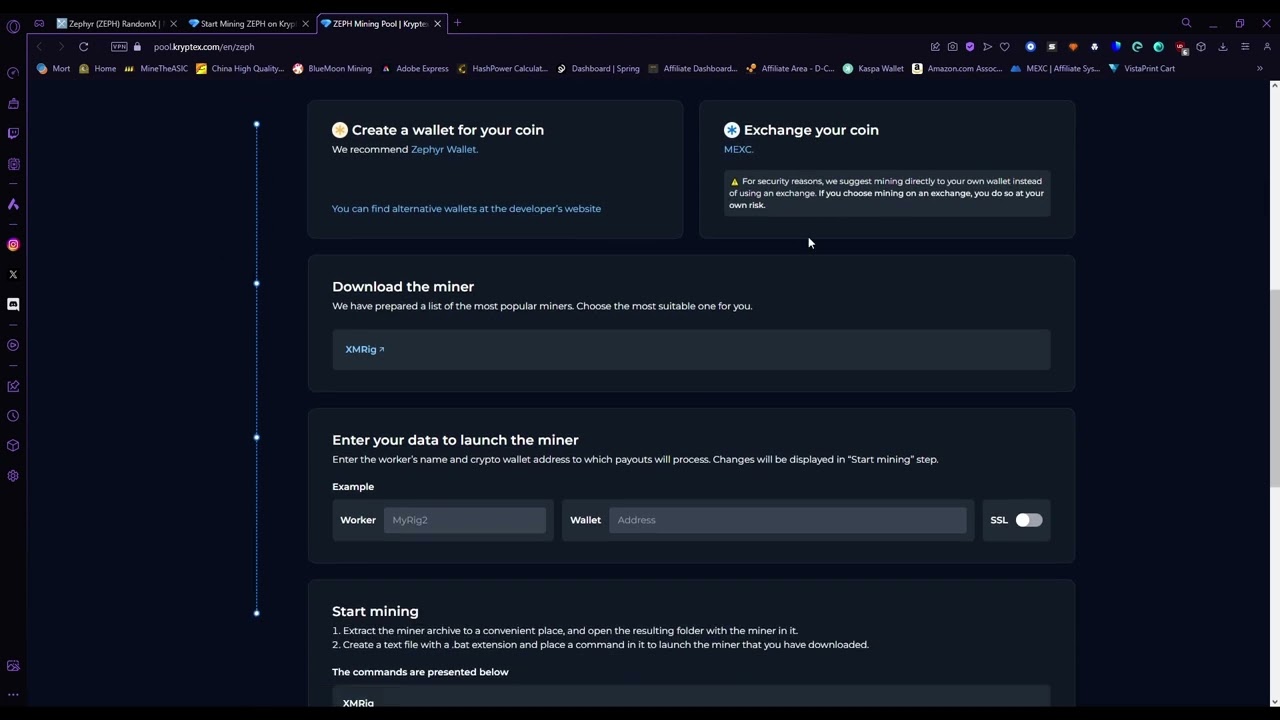Click the sidebar player icon
The height and width of the screenshot is (720, 1280).
[x=13, y=345]
